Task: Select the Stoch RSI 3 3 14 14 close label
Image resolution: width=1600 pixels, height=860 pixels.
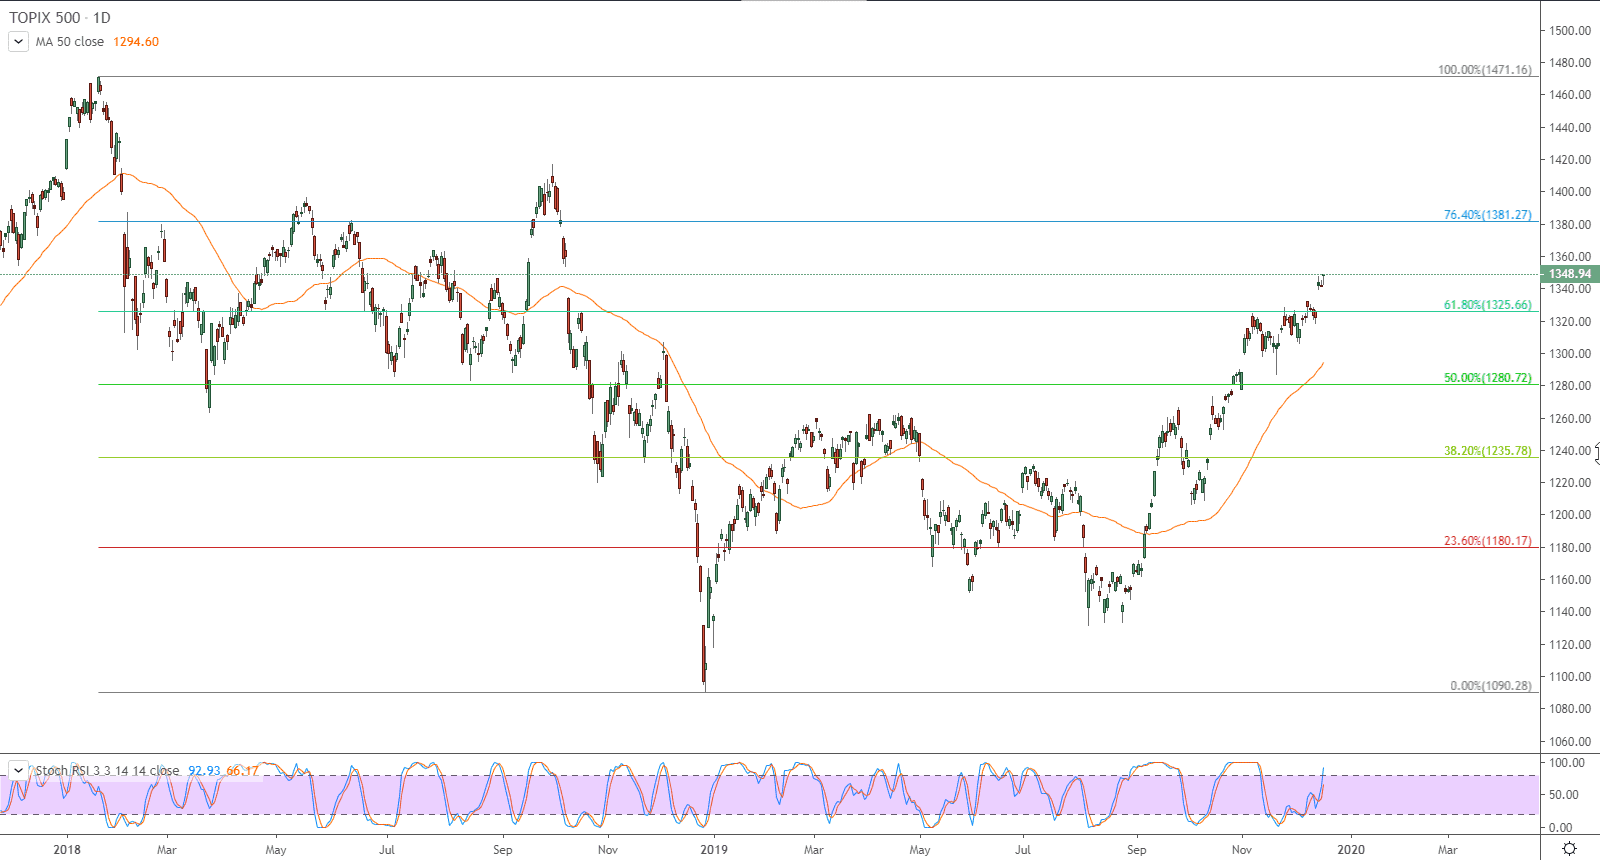Action: 108,770
